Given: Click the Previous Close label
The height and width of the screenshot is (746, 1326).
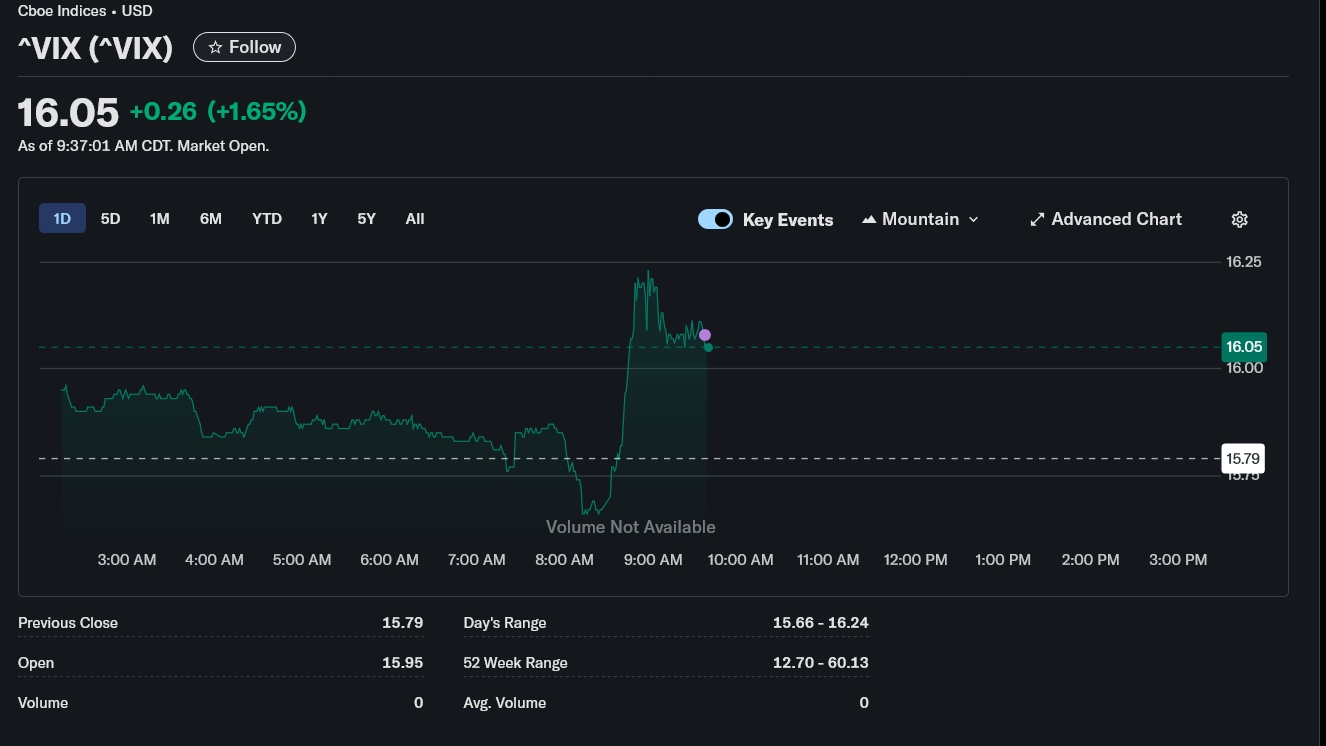Looking at the screenshot, I should [68, 623].
